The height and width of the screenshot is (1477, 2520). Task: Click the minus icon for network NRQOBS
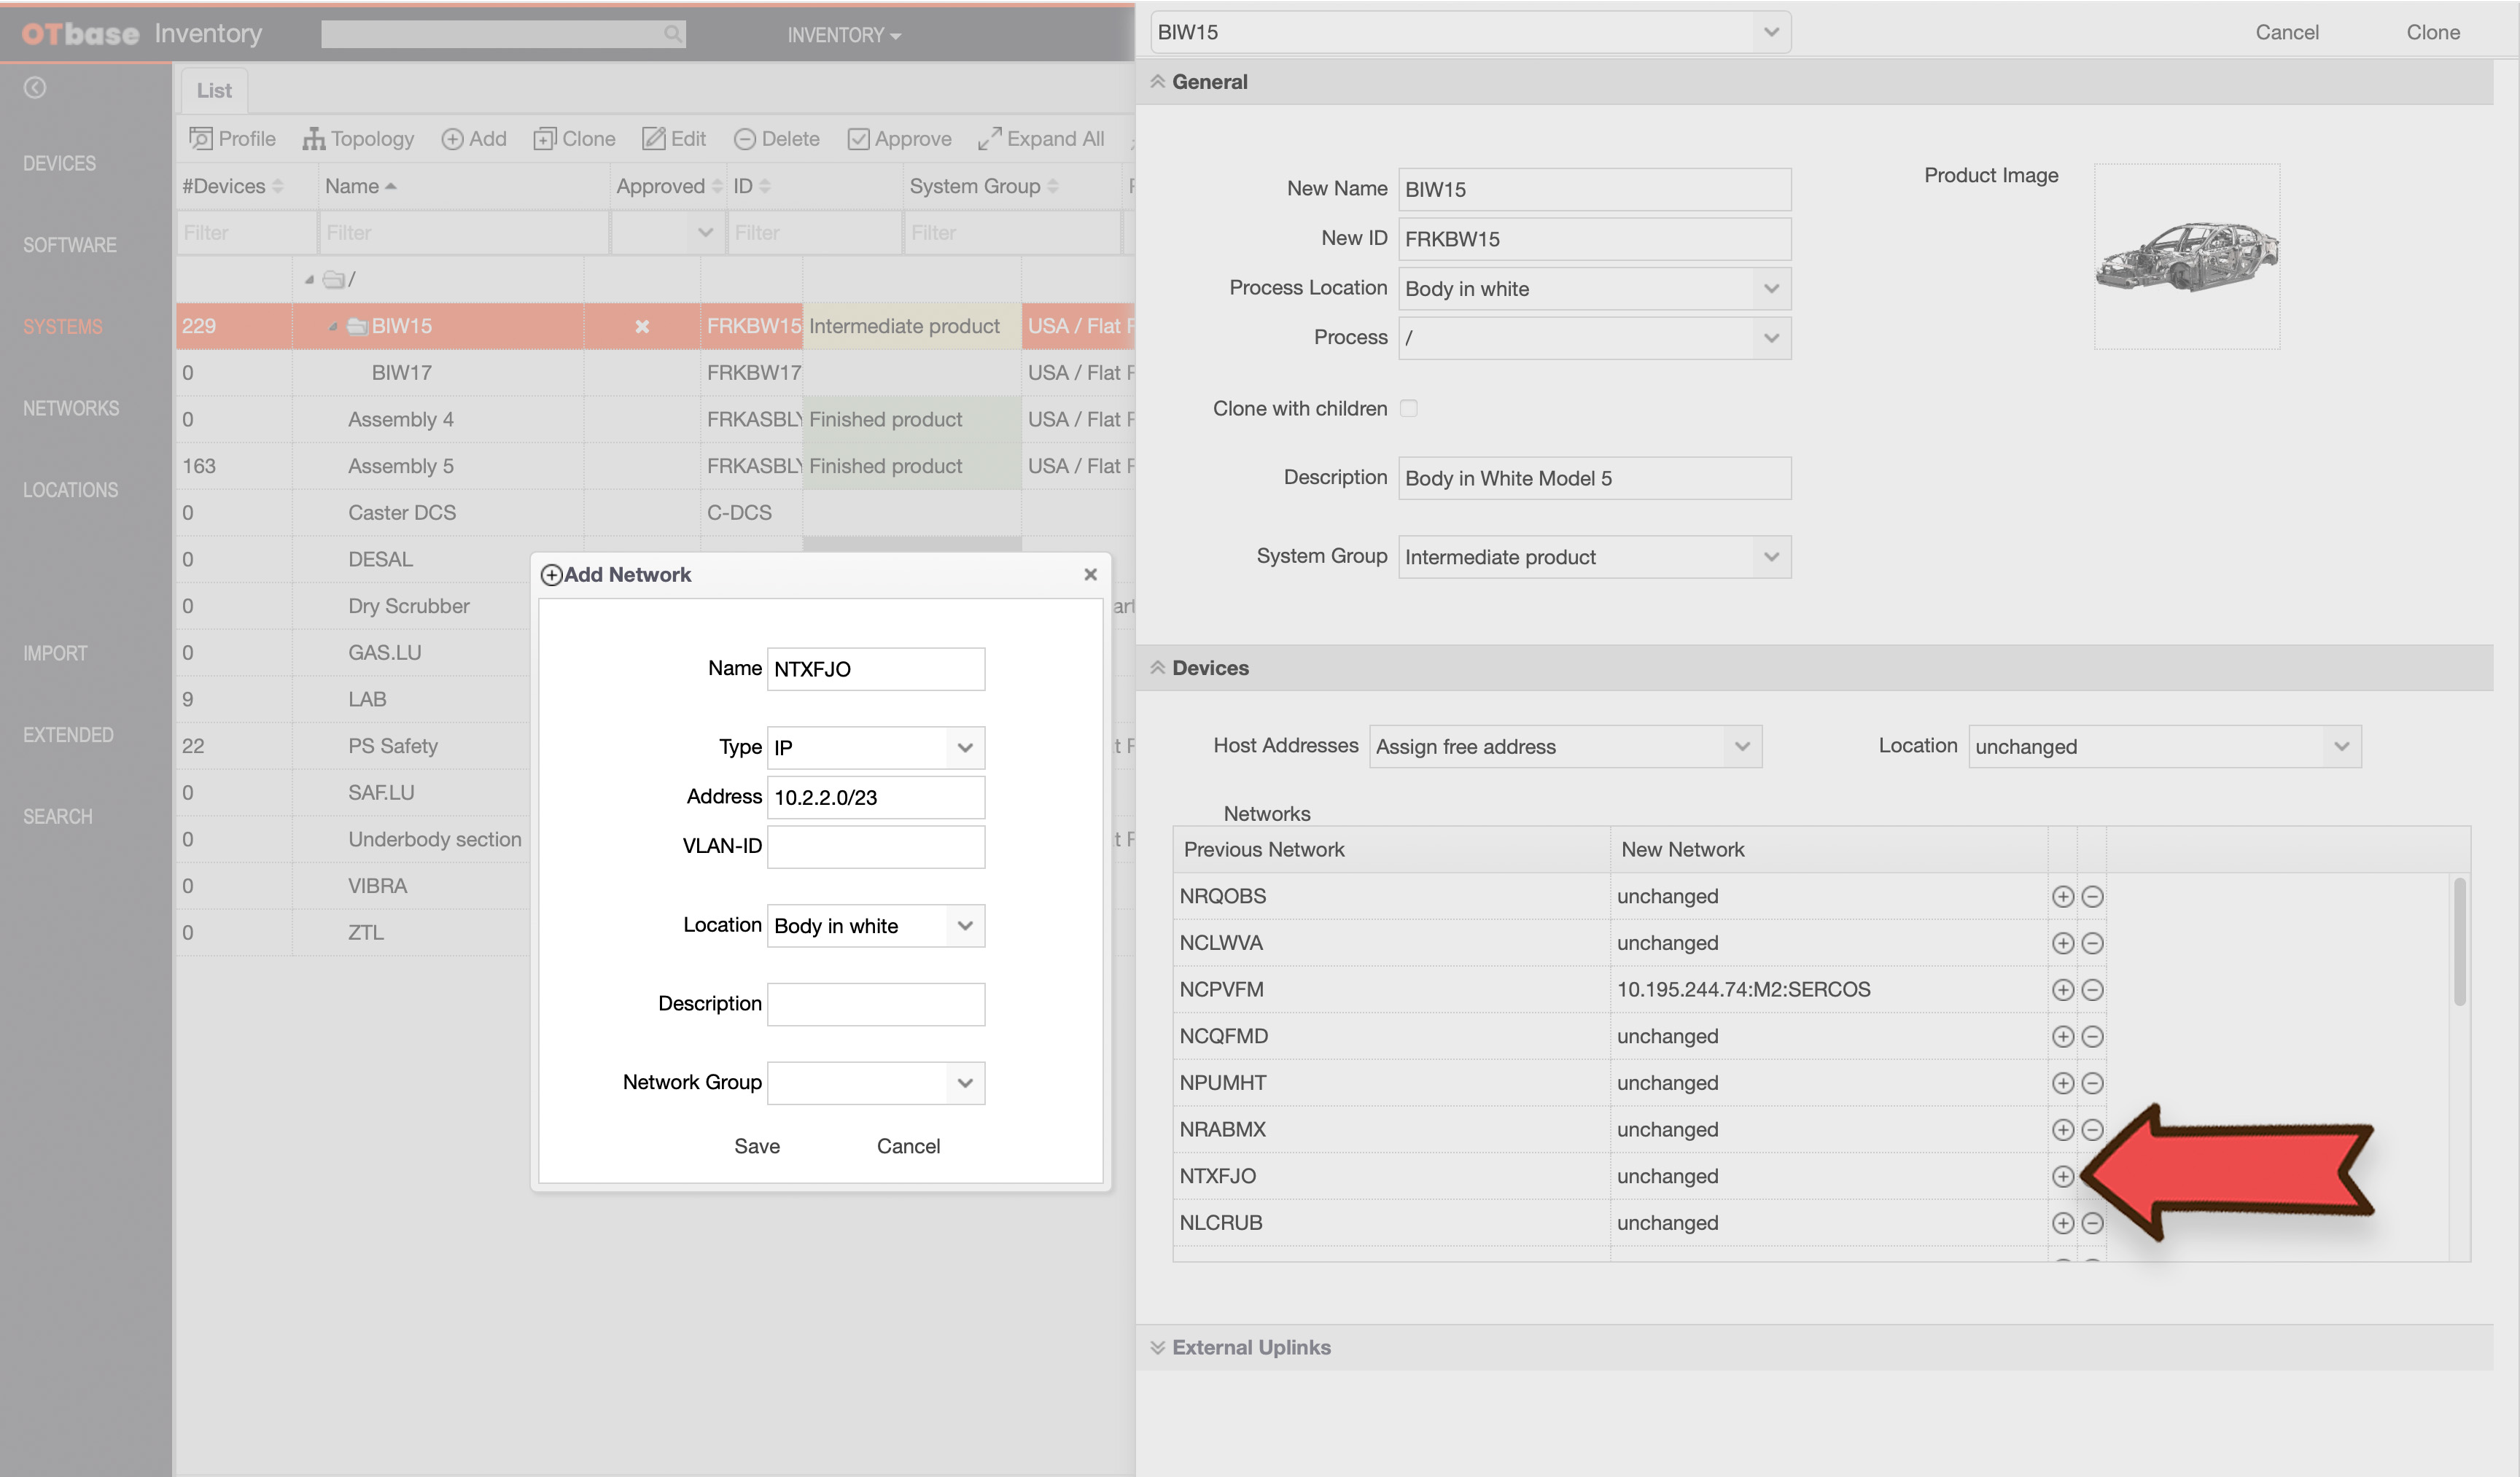click(2092, 896)
